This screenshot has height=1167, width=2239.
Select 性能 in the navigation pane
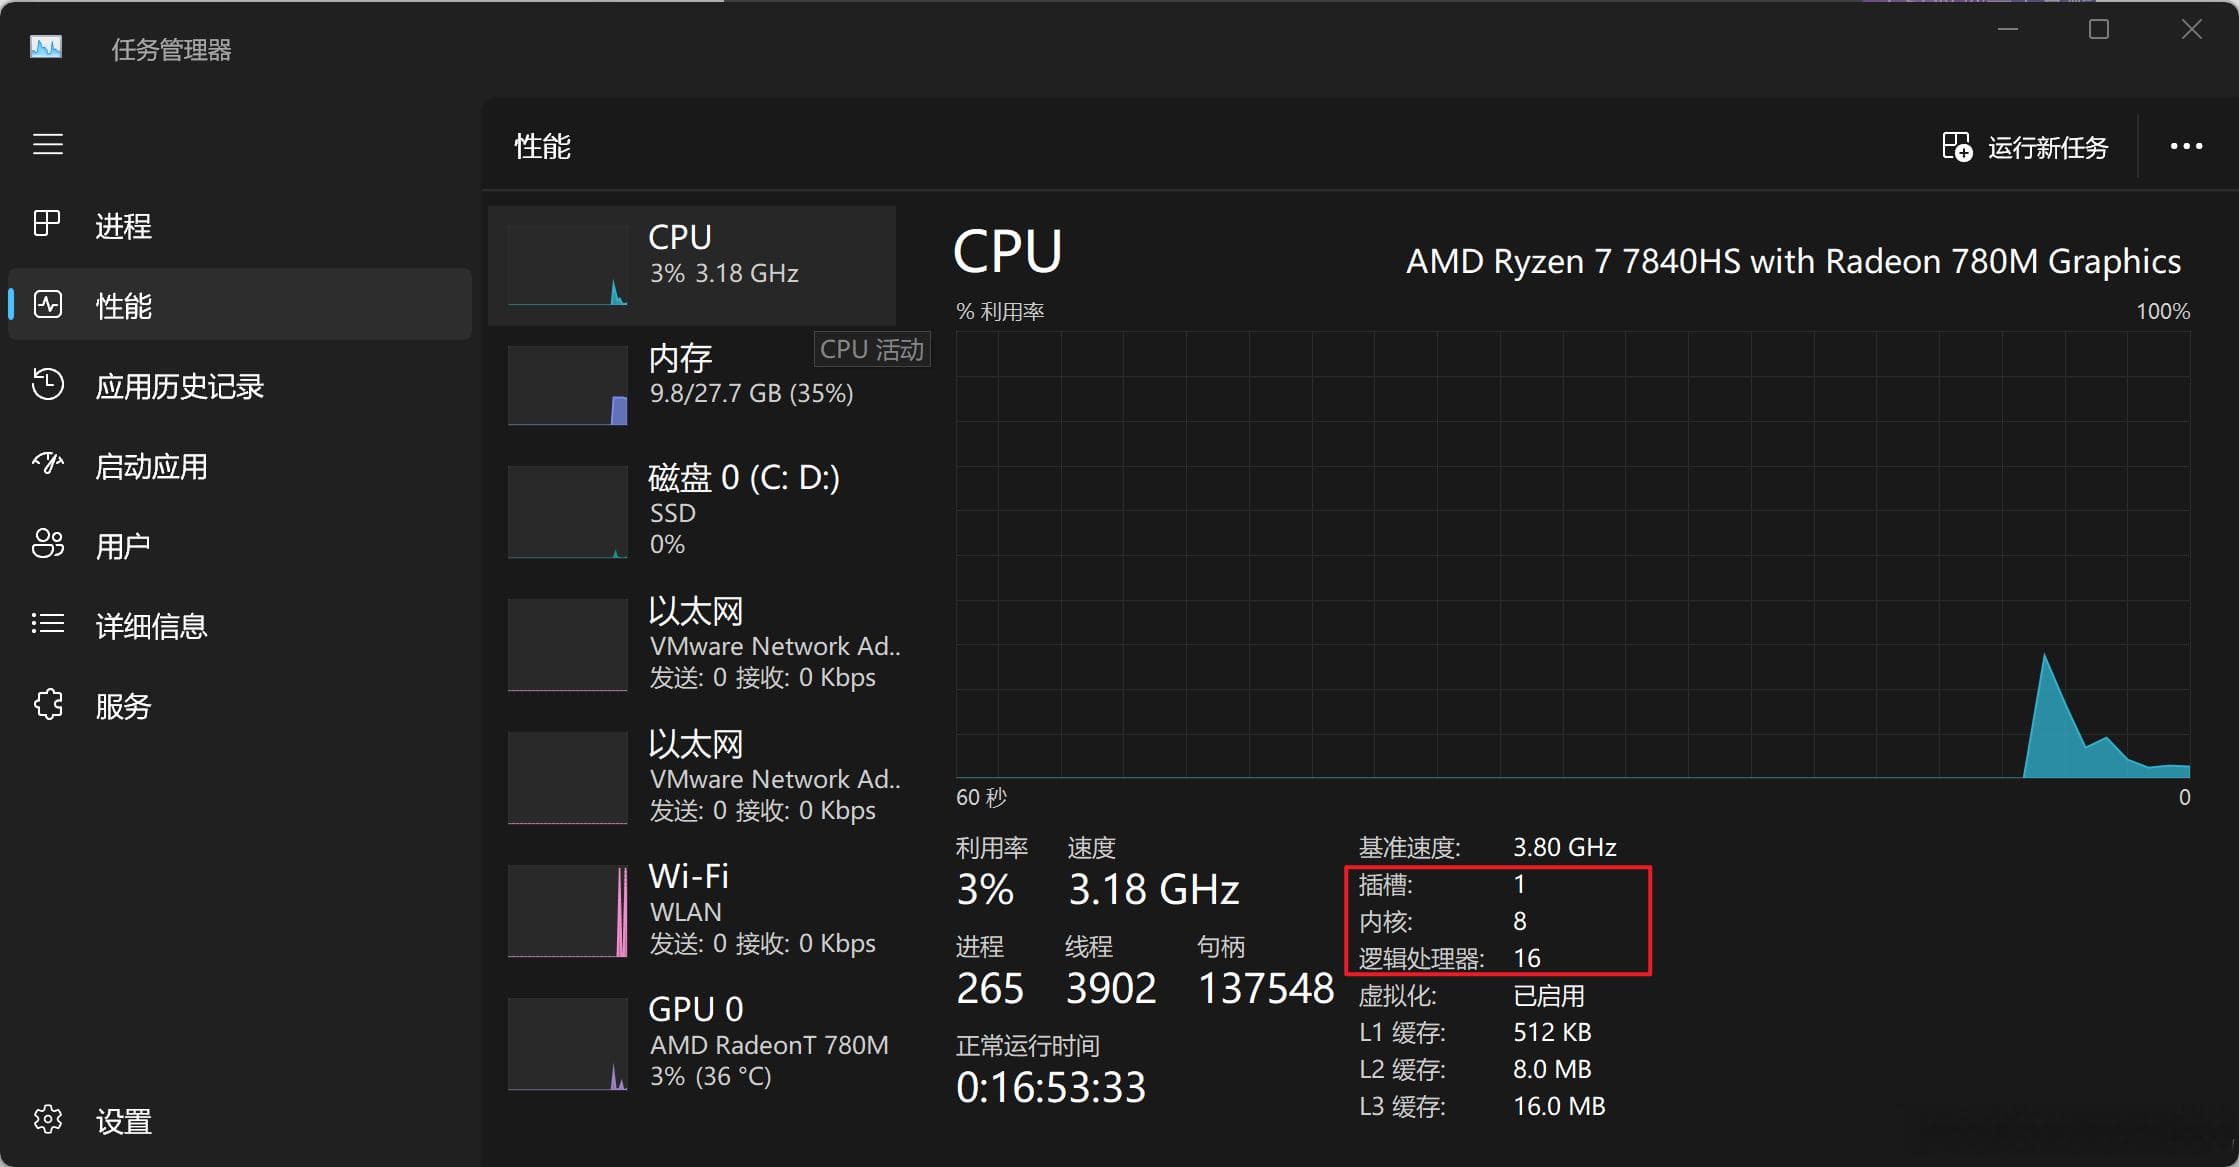coord(240,305)
